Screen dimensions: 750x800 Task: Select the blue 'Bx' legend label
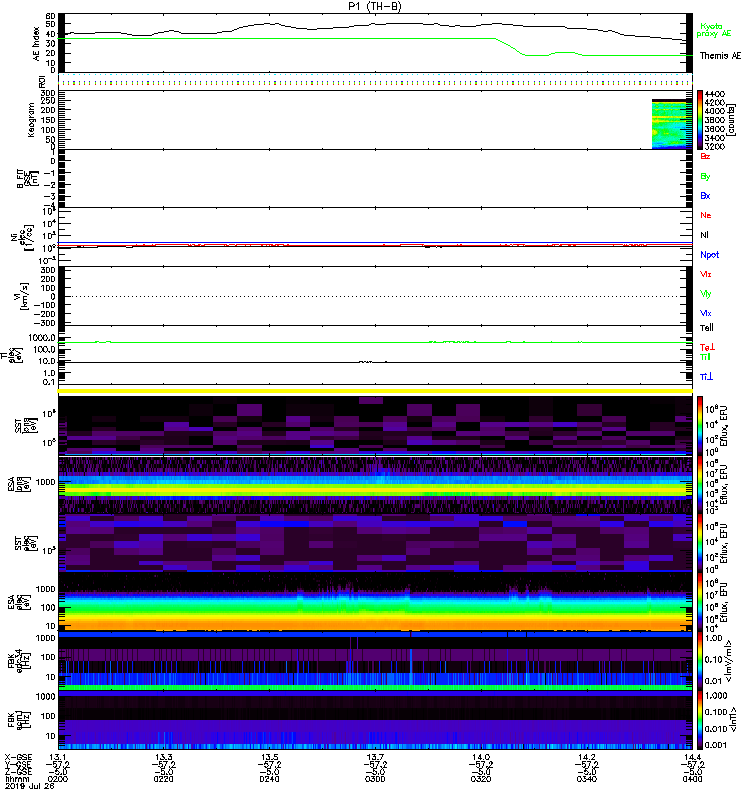(705, 196)
